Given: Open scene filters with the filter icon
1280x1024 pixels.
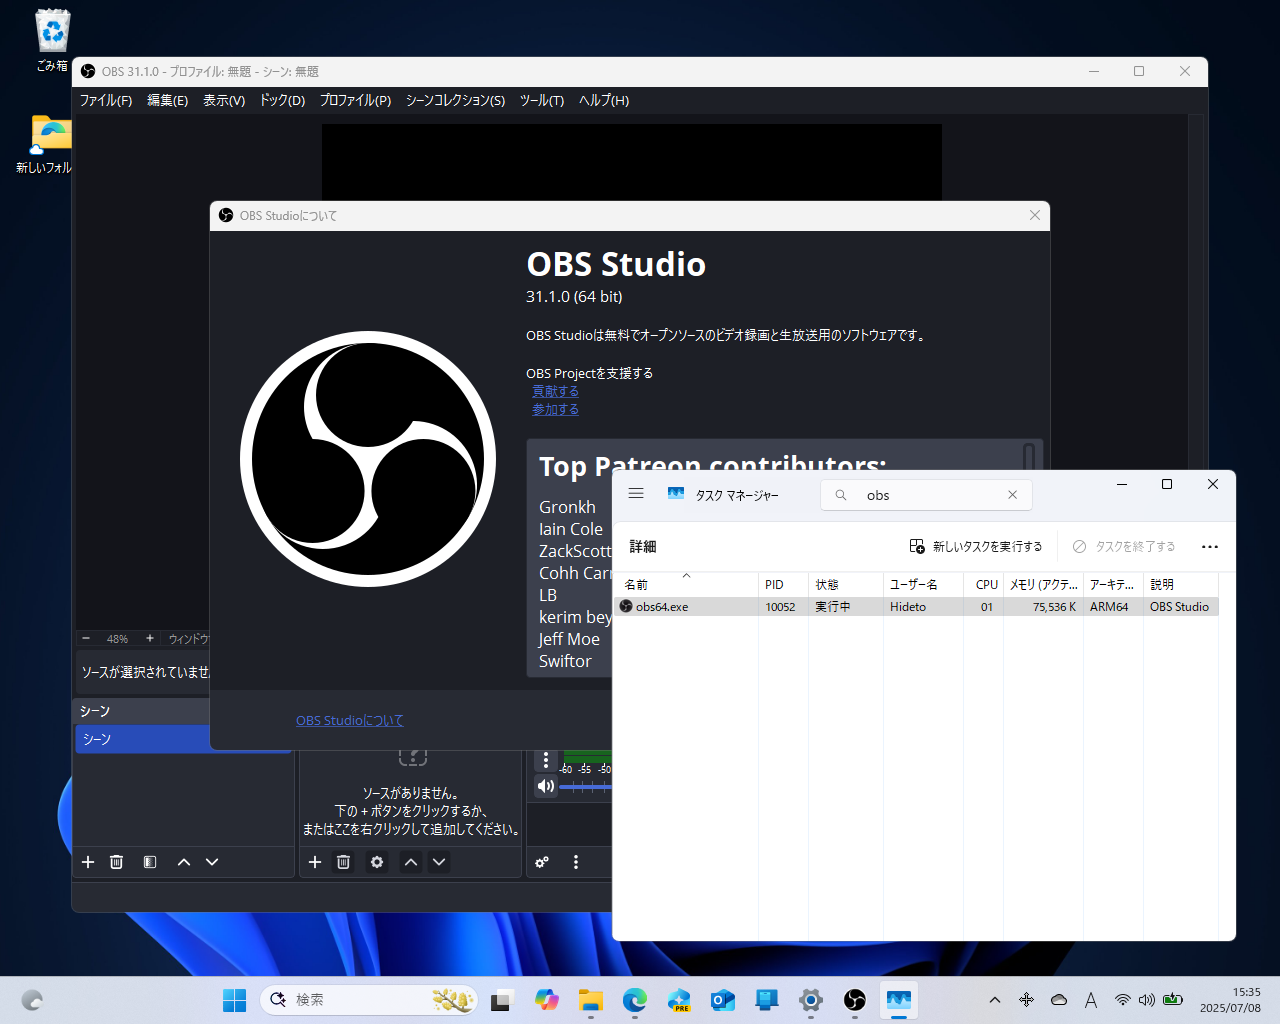Looking at the screenshot, I should tap(149, 861).
